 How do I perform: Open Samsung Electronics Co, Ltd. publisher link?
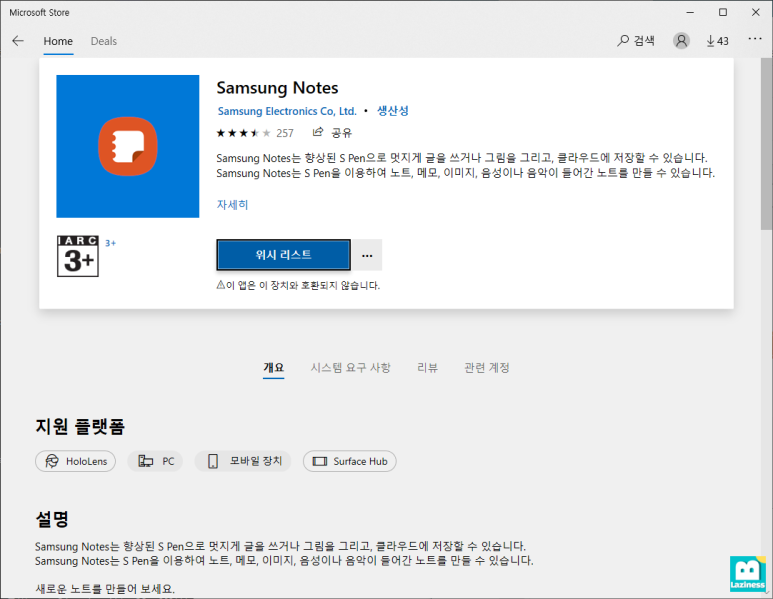click(x=287, y=111)
